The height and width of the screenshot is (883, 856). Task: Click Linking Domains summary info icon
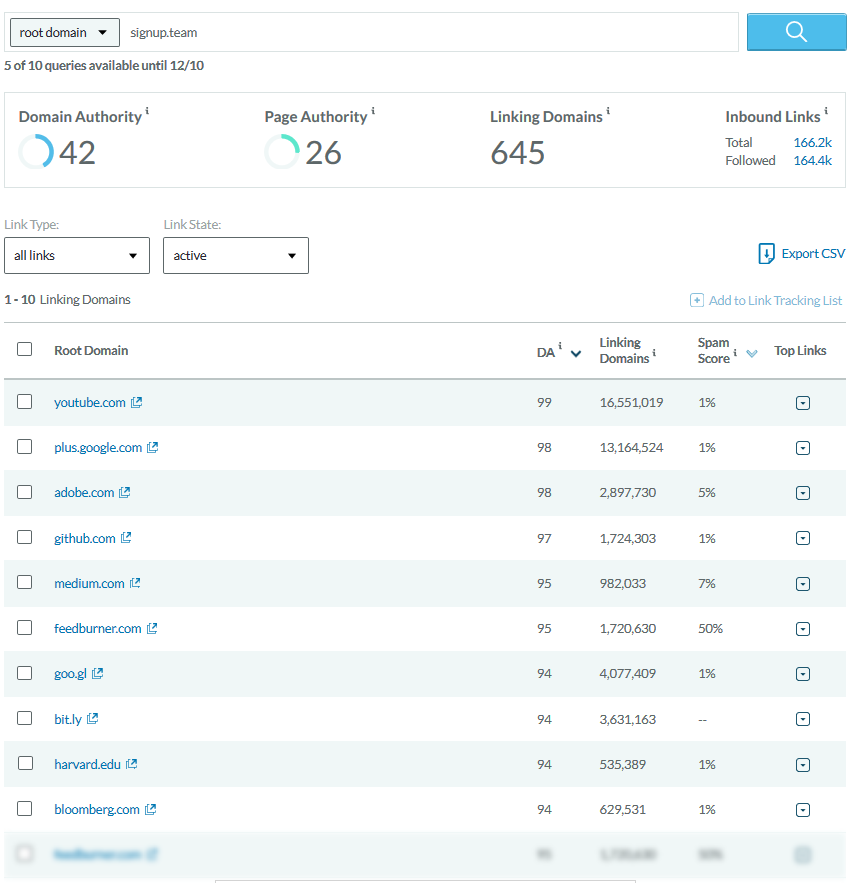coord(608,111)
